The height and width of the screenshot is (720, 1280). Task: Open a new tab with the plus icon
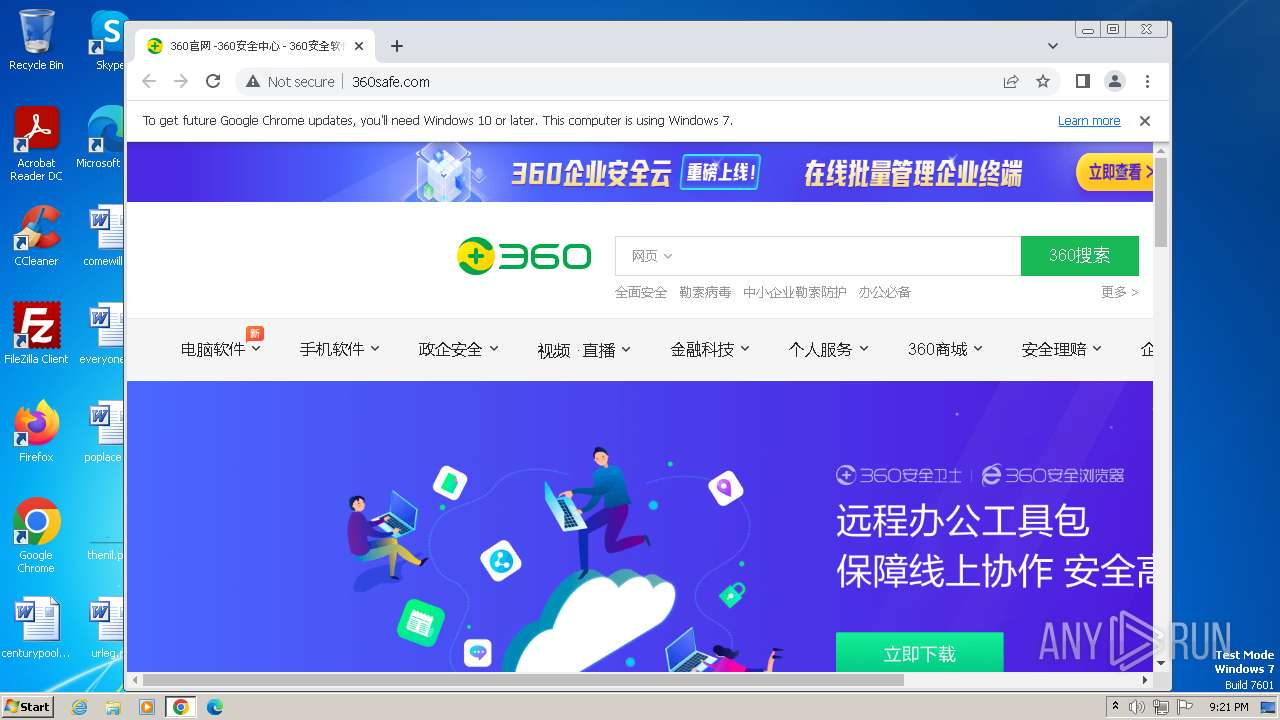397,46
